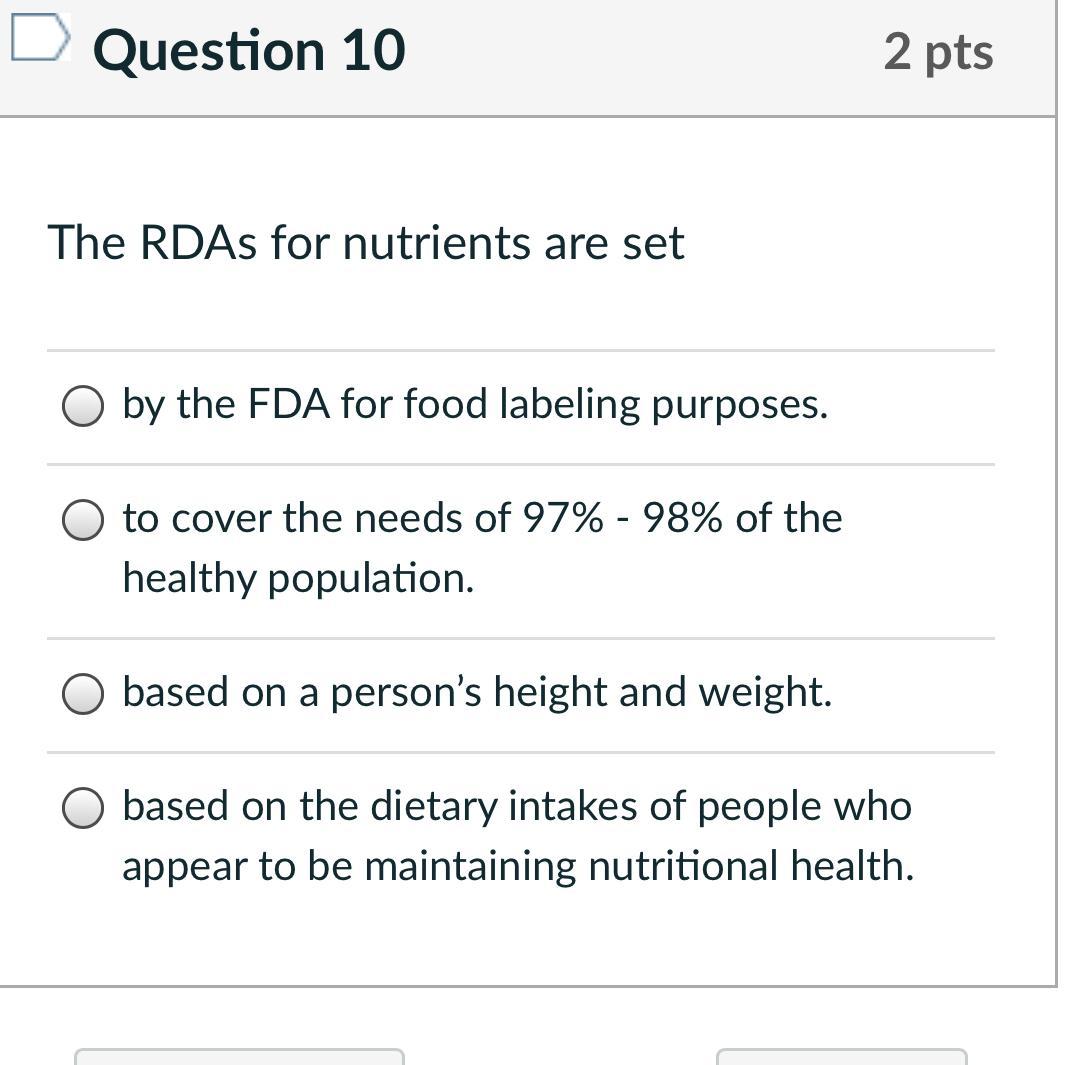Click the answer text 'based on a person's height and weight.'
The height and width of the screenshot is (1065, 1065).
477,692
